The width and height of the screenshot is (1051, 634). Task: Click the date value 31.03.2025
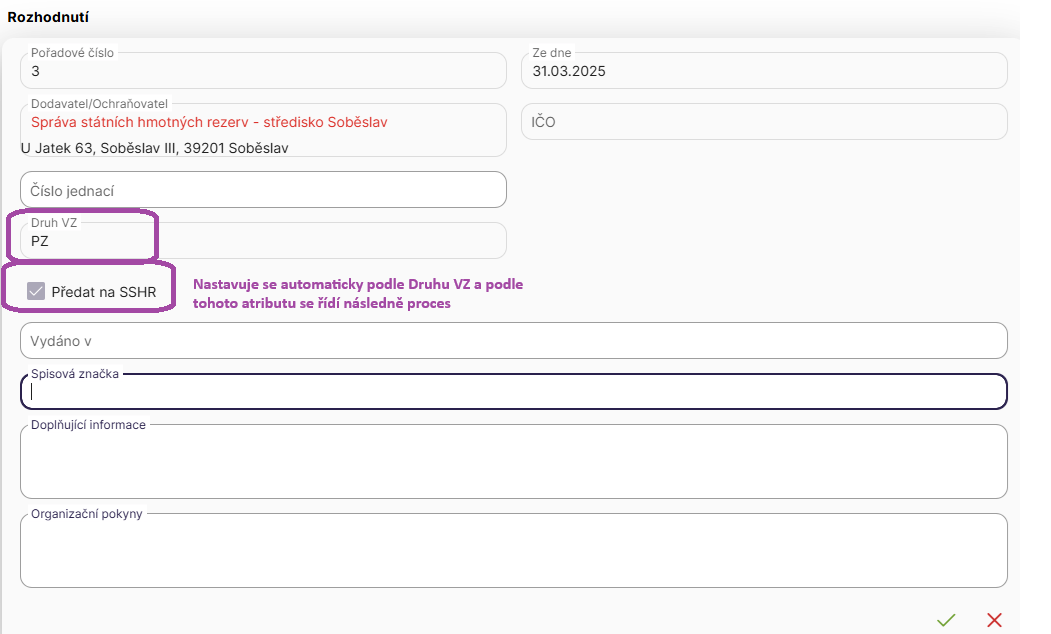[x=569, y=71]
